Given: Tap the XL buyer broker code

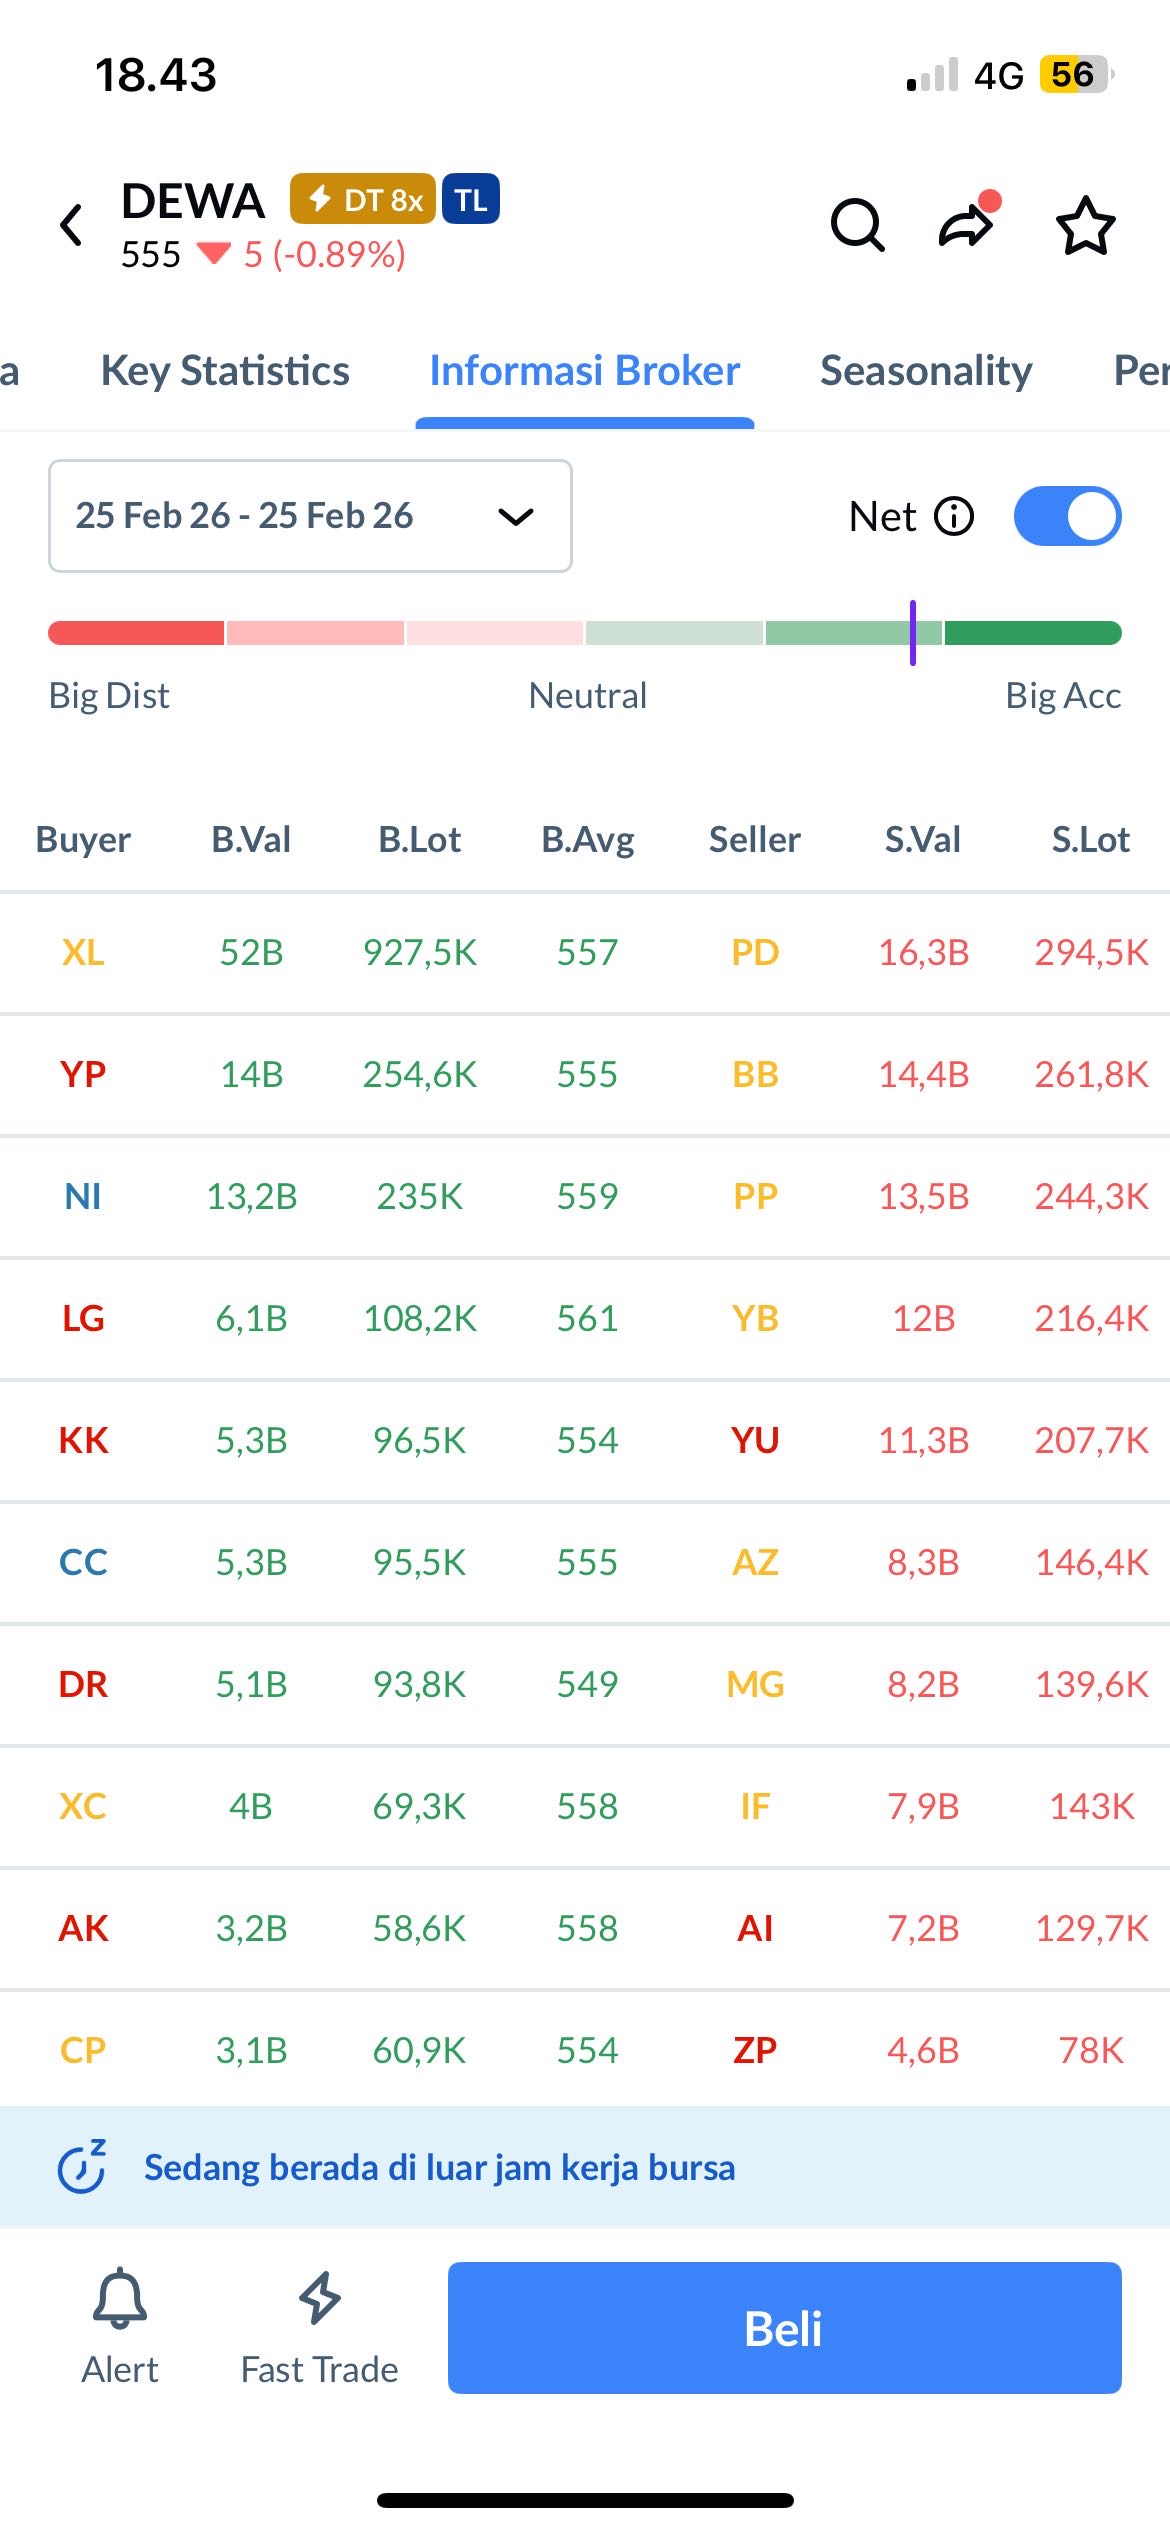Looking at the screenshot, I should [x=83, y=953].
